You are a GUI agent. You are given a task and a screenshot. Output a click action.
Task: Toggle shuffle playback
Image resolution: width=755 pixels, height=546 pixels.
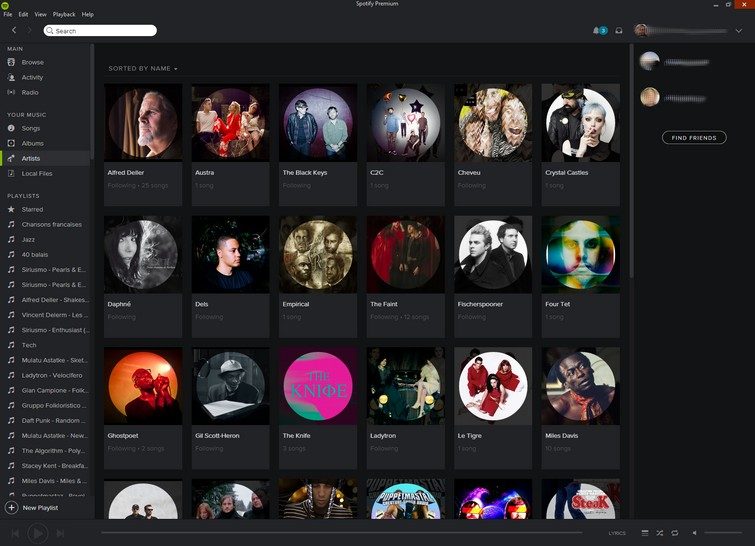[x=660, y=533]
